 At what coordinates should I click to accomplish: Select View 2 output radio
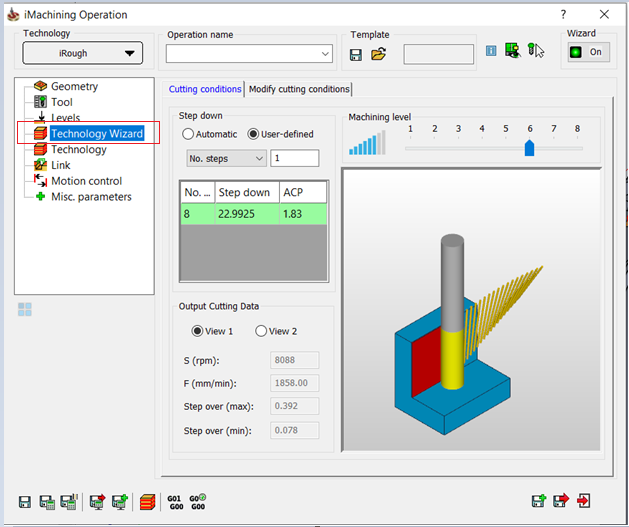pos(261,331)
